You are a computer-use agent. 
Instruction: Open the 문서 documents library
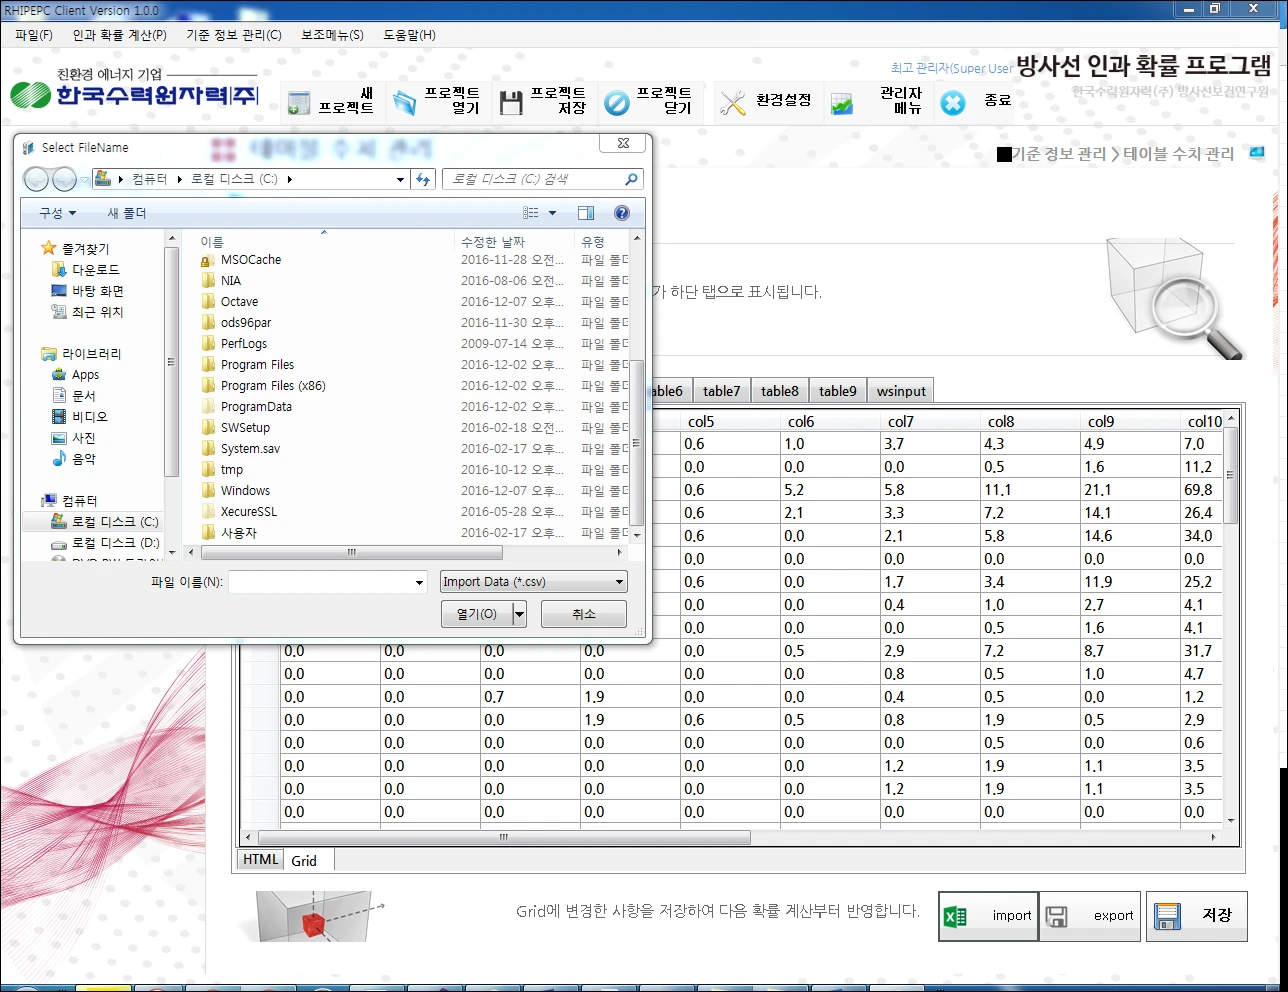[74, 396]
